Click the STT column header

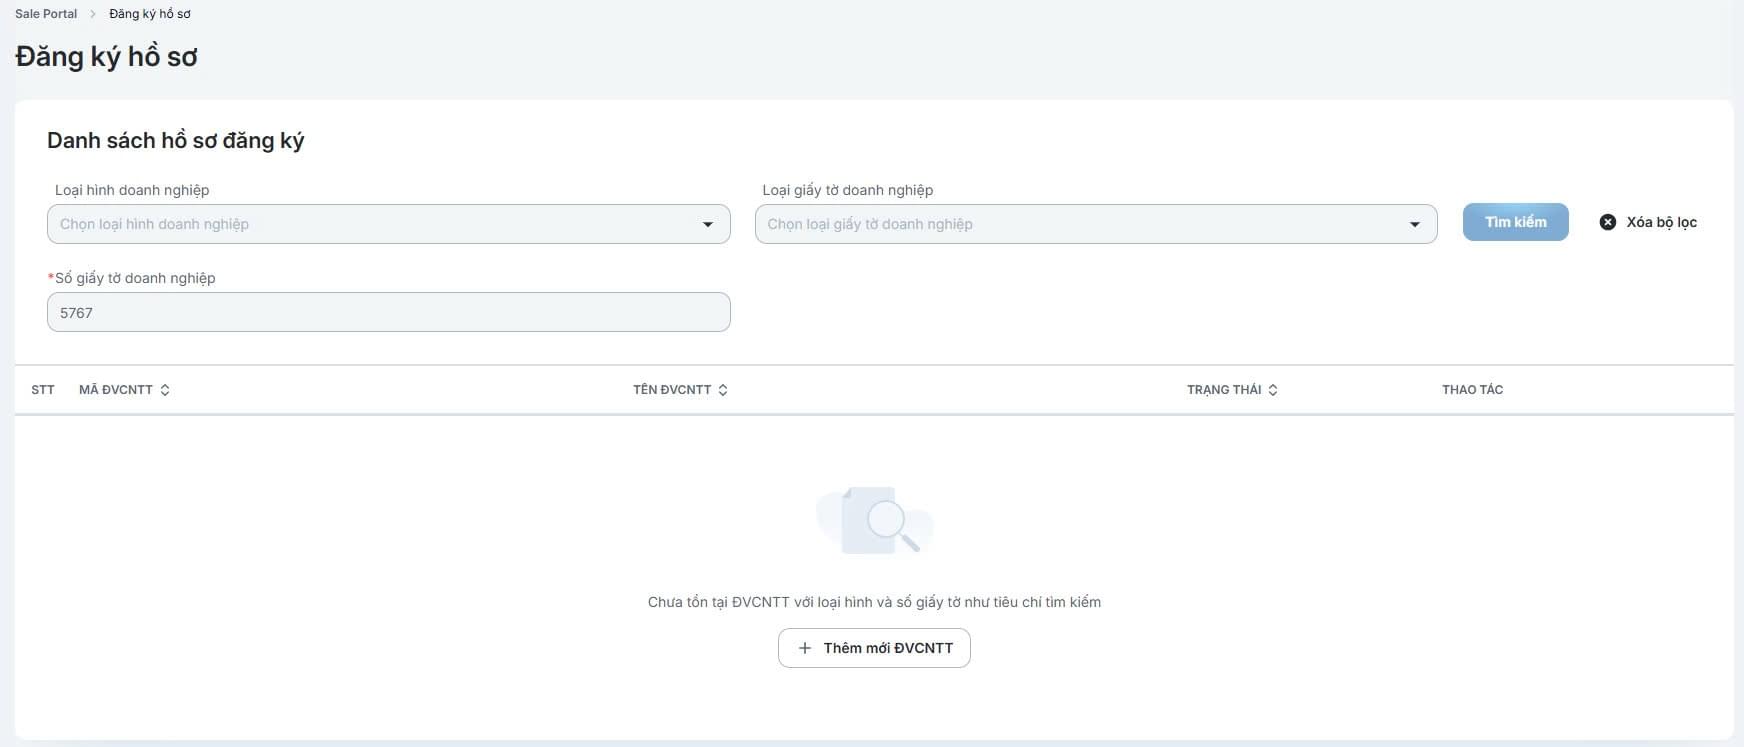coord(43,390)
